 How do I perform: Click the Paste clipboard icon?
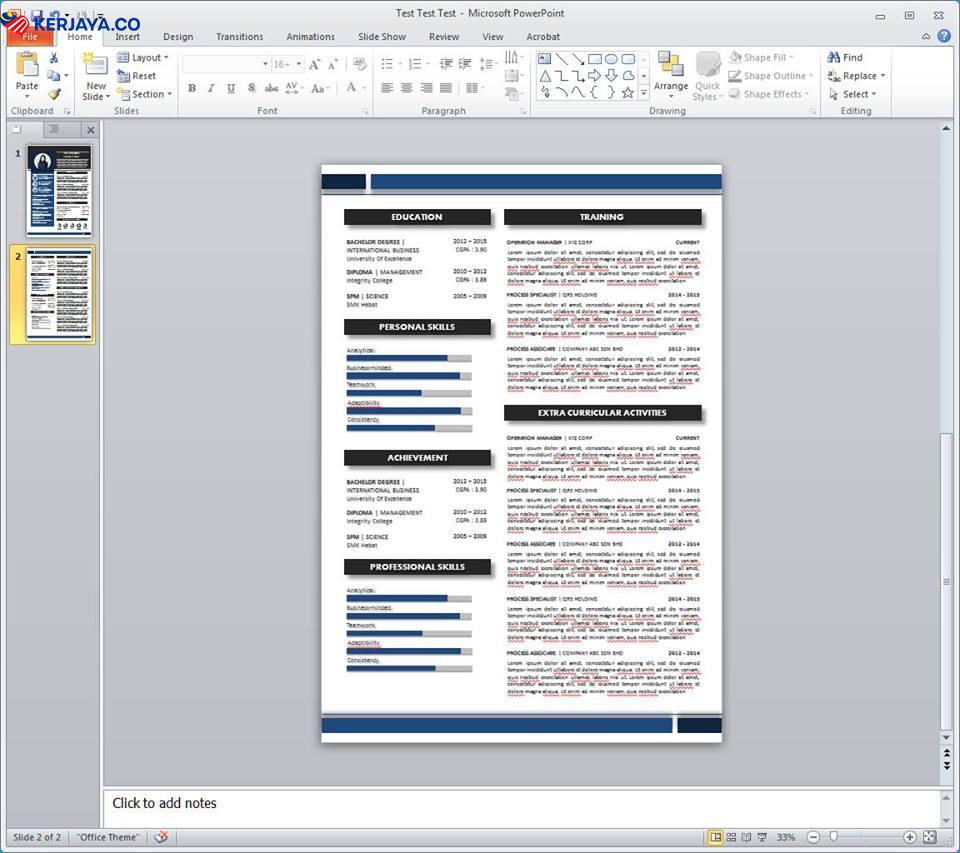26,65
